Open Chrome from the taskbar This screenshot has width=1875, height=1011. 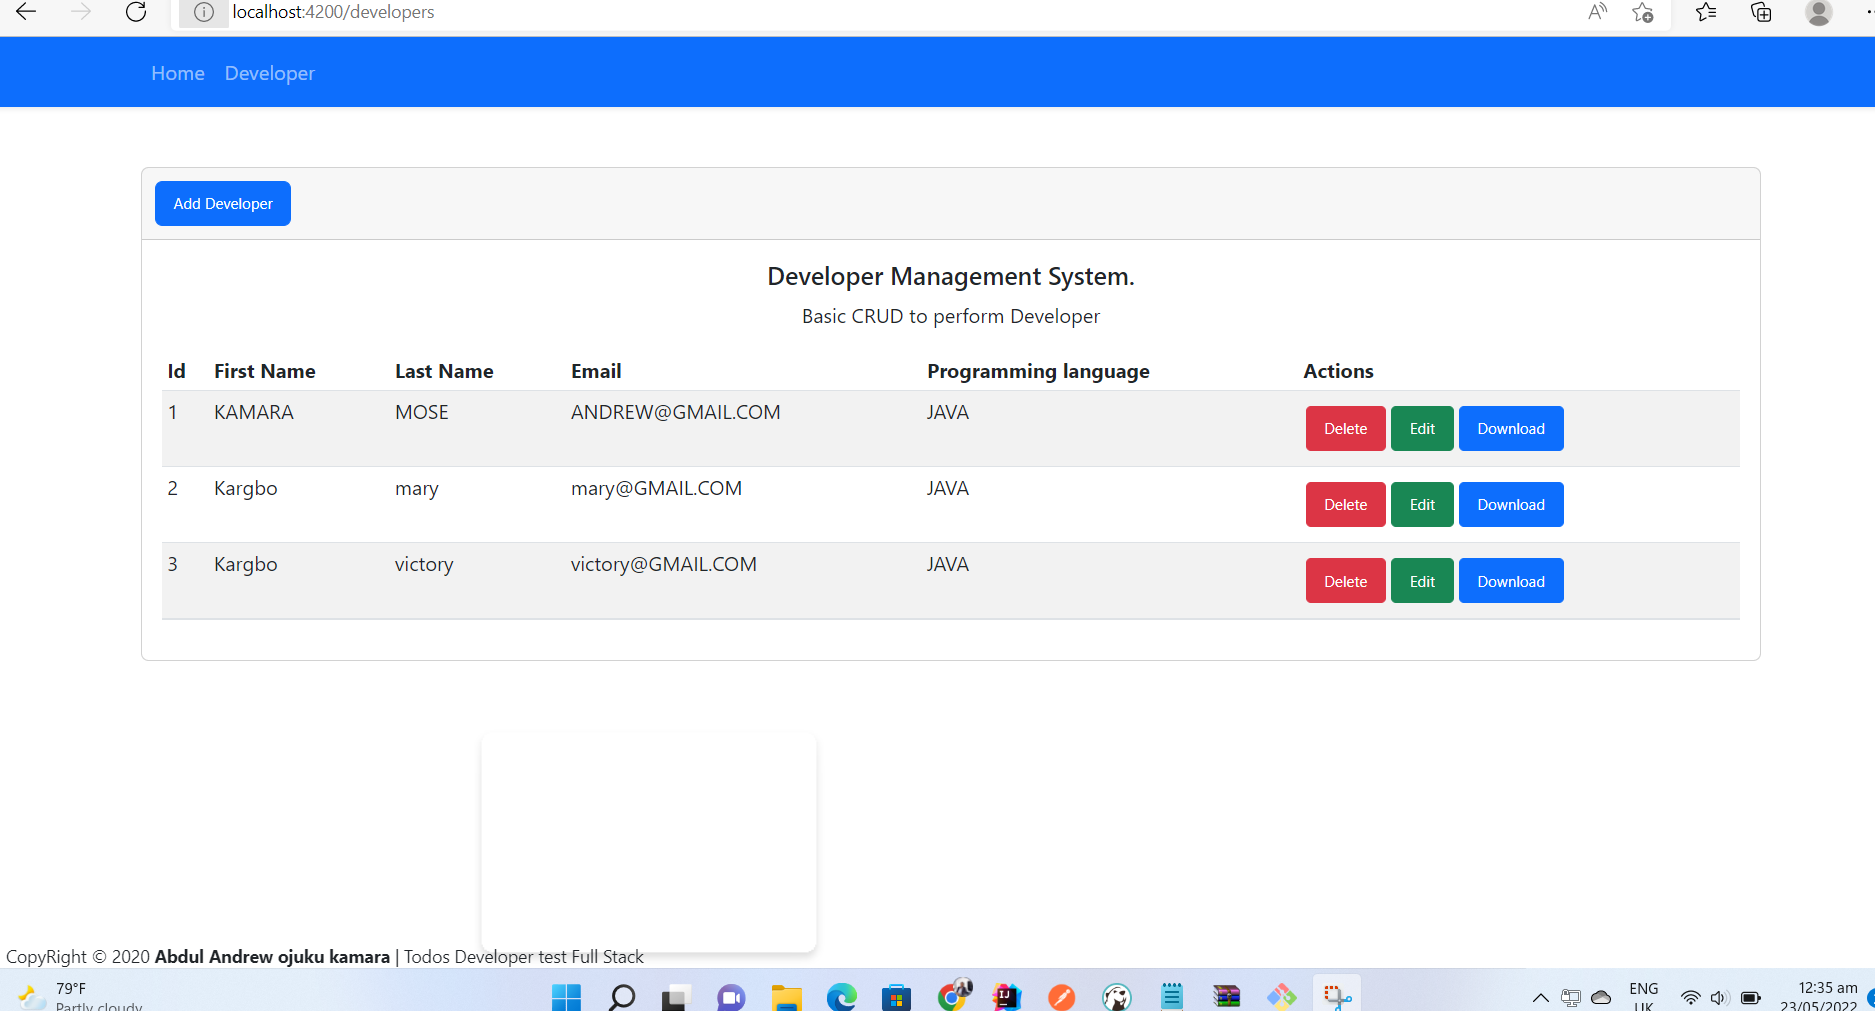954,995
